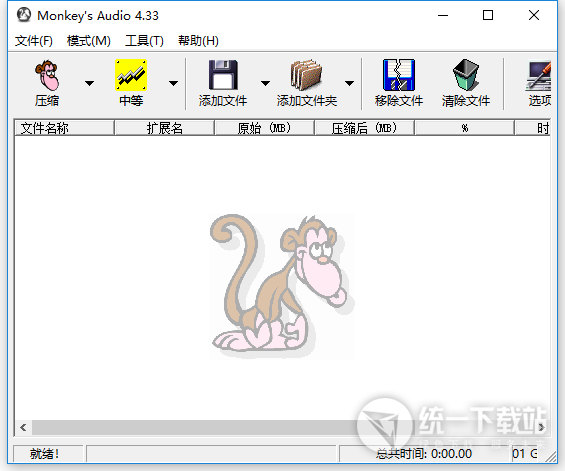Sort by the 文件名称 column header

[64, 128]
